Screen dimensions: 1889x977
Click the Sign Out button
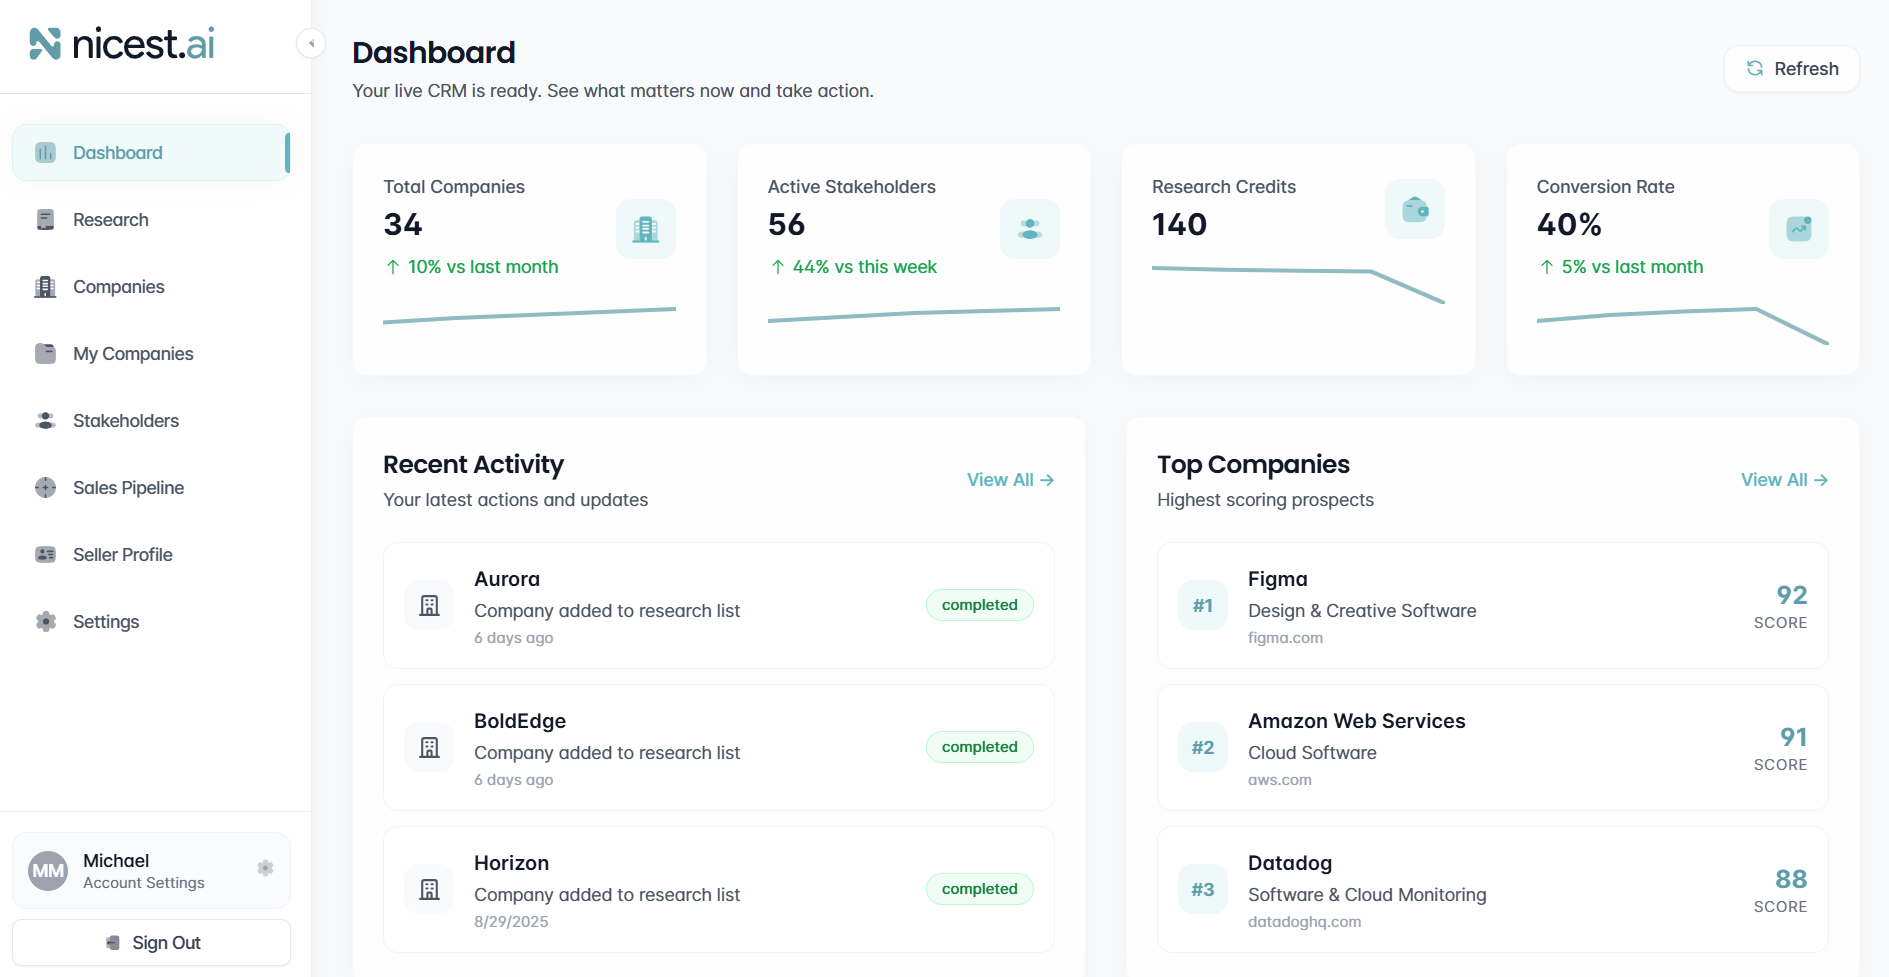152,943
